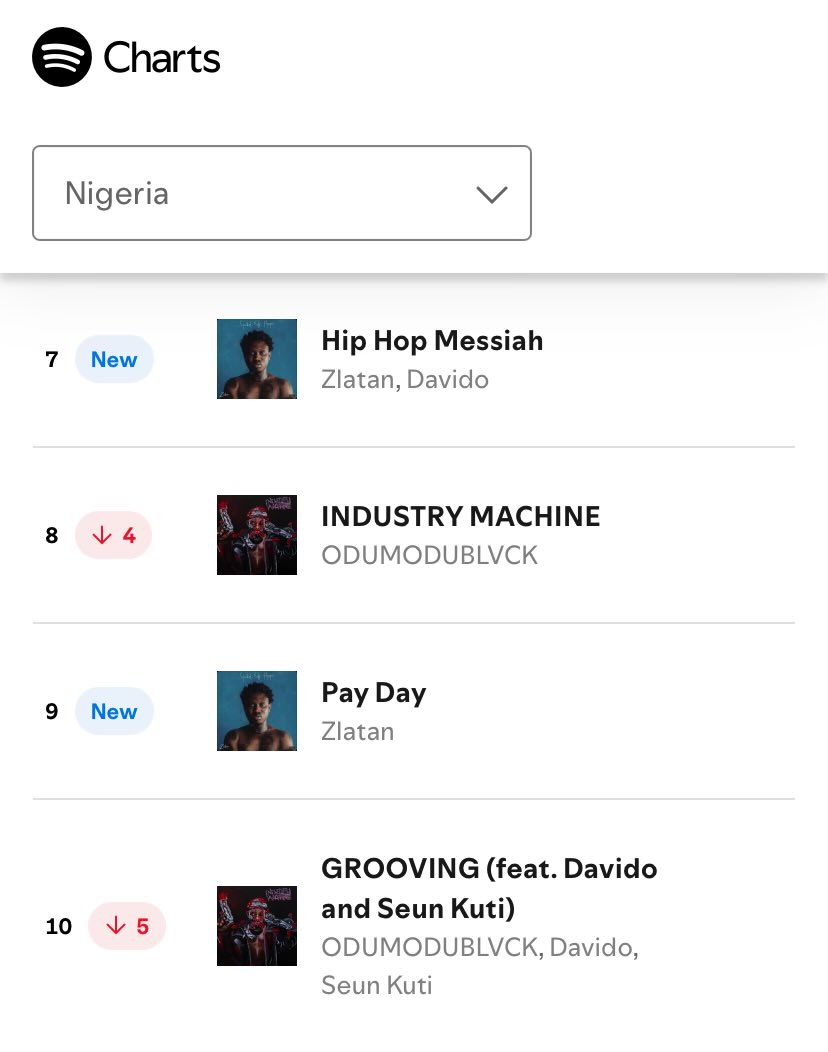Click the down 5 position badge
828x1052 pixels.
(127, 926)
